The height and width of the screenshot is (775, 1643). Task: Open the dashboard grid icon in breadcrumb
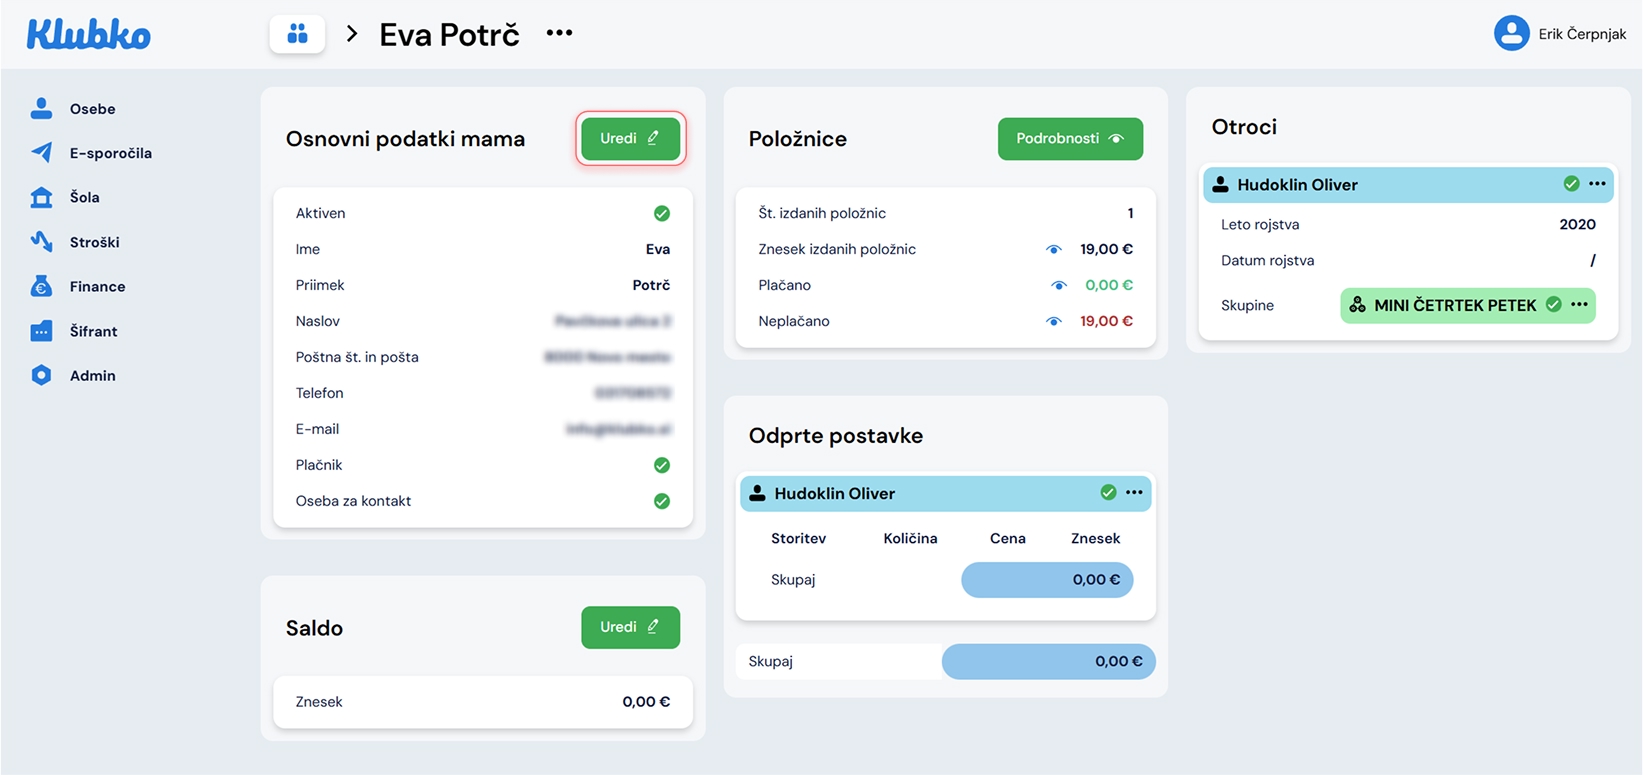point(297,34)
